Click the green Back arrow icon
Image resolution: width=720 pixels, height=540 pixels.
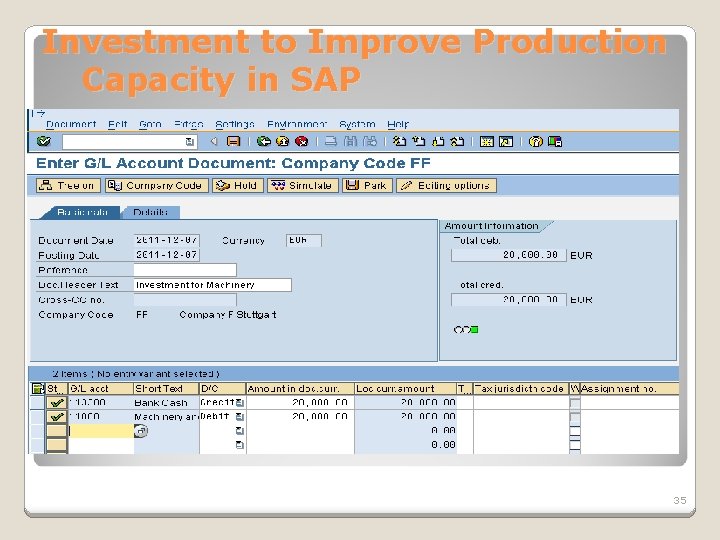[x=264, y=141]
